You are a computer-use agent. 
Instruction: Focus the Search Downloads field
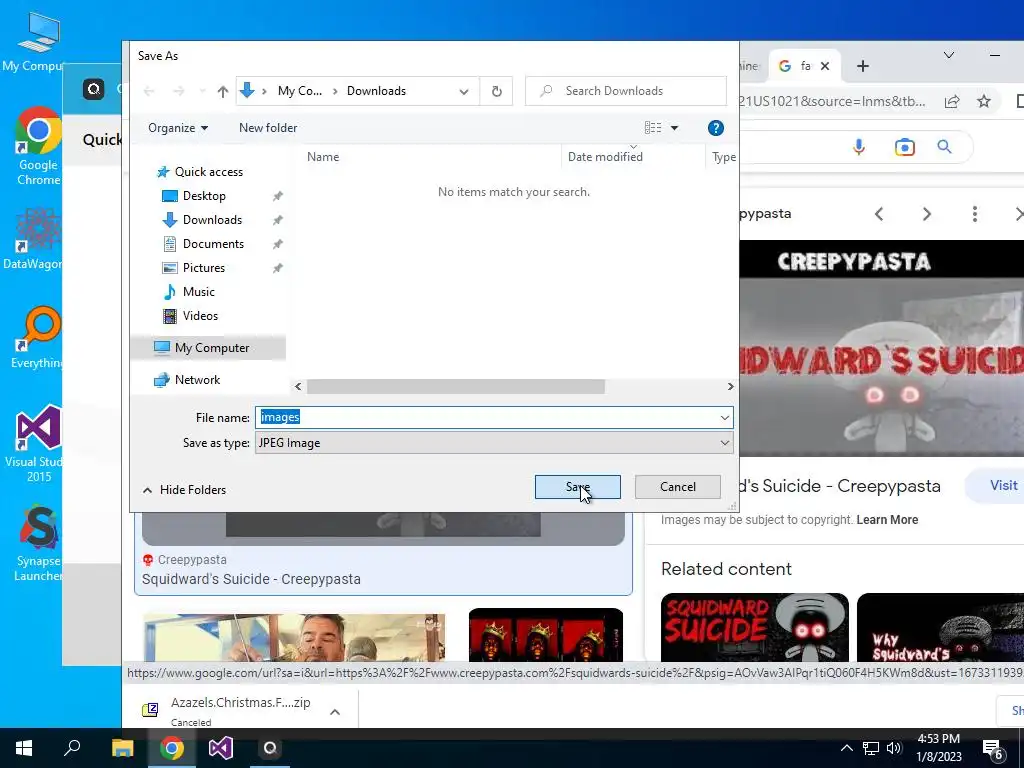point(626,91)
